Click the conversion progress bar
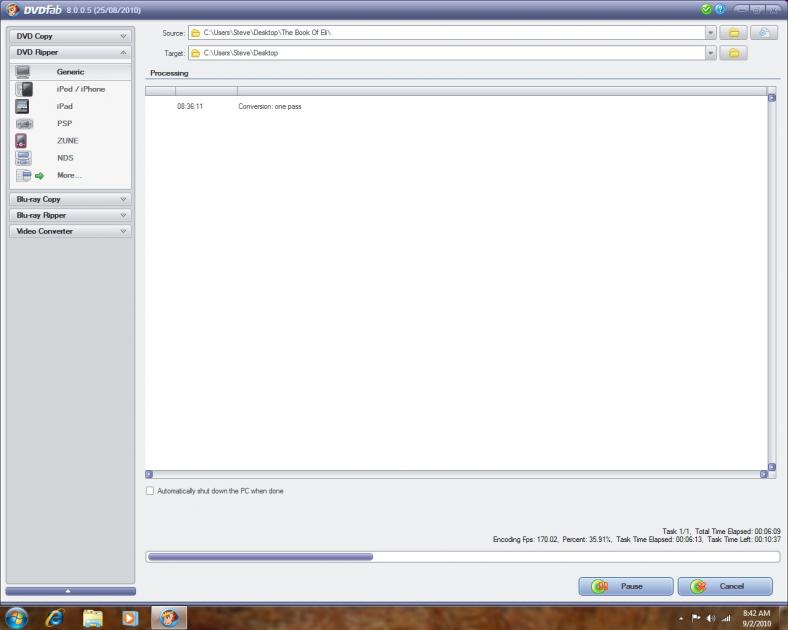The width and height of the screenshot is (788, 630). click(463, 557)
